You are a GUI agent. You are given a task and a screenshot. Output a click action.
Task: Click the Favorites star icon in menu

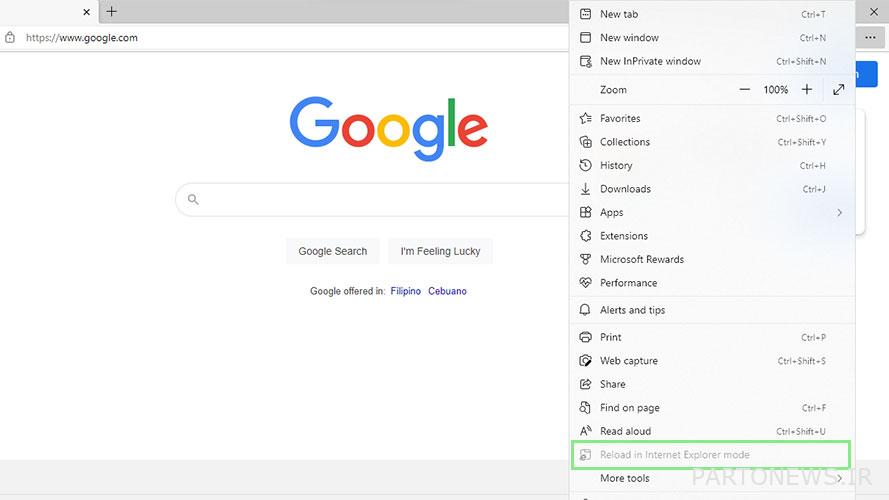point(586,118)
